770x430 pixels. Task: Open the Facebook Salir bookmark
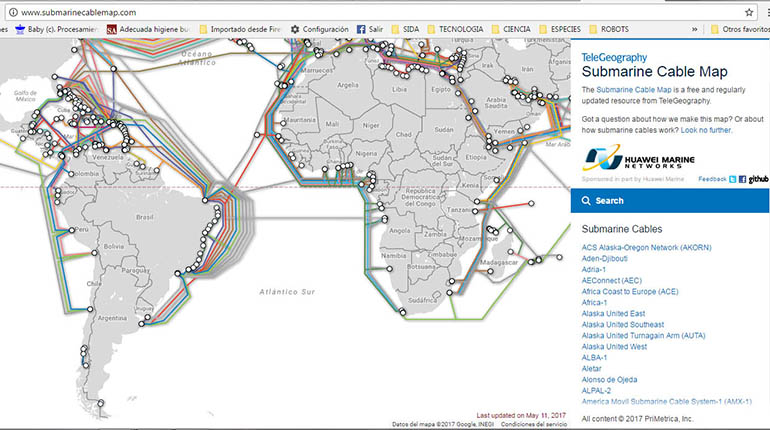(x=370, y=29)
